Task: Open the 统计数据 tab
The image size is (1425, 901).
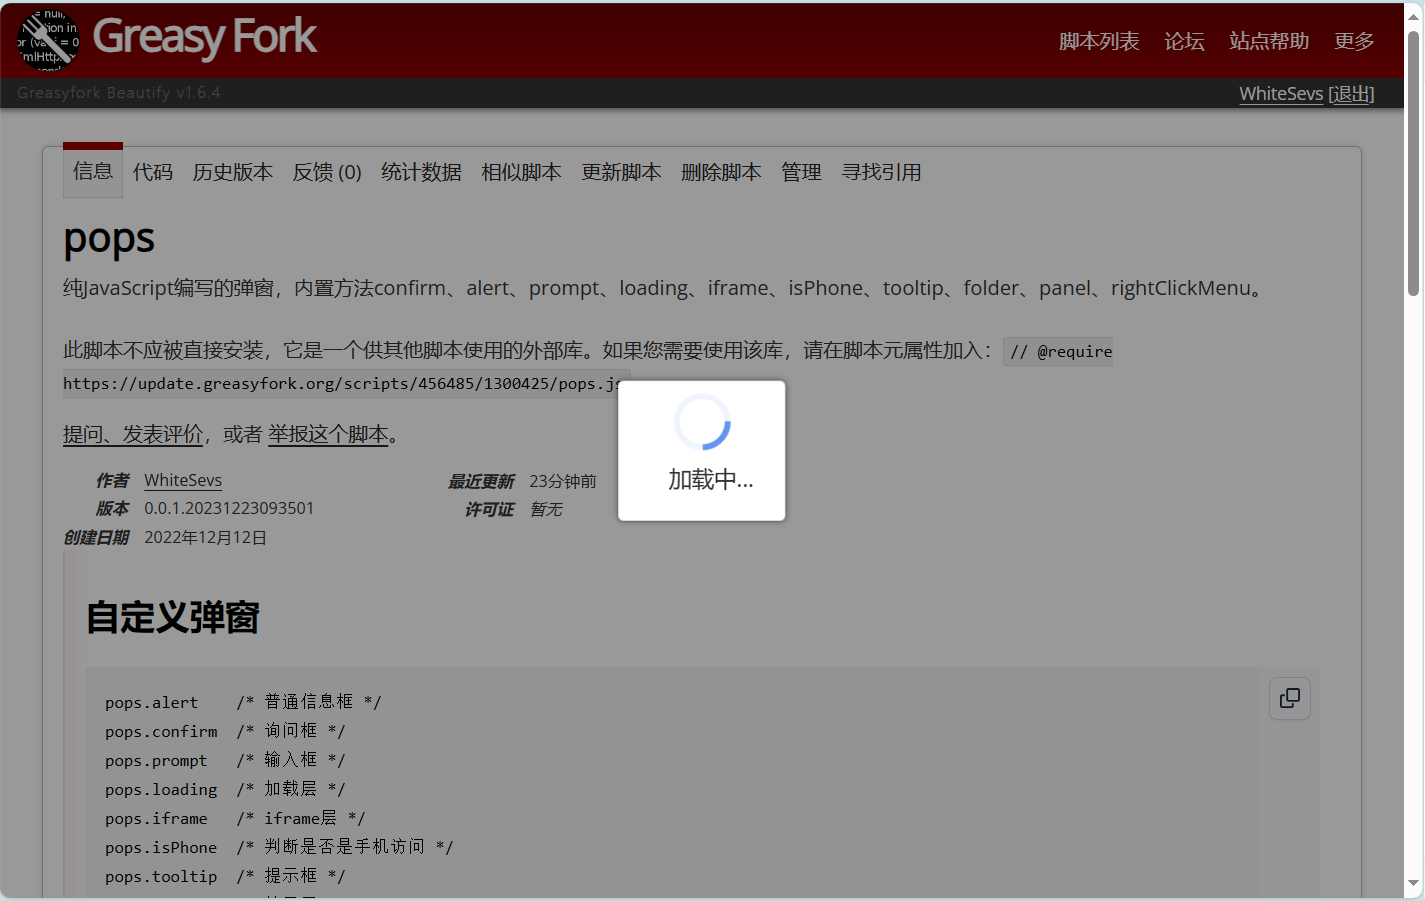Action: 421,172
